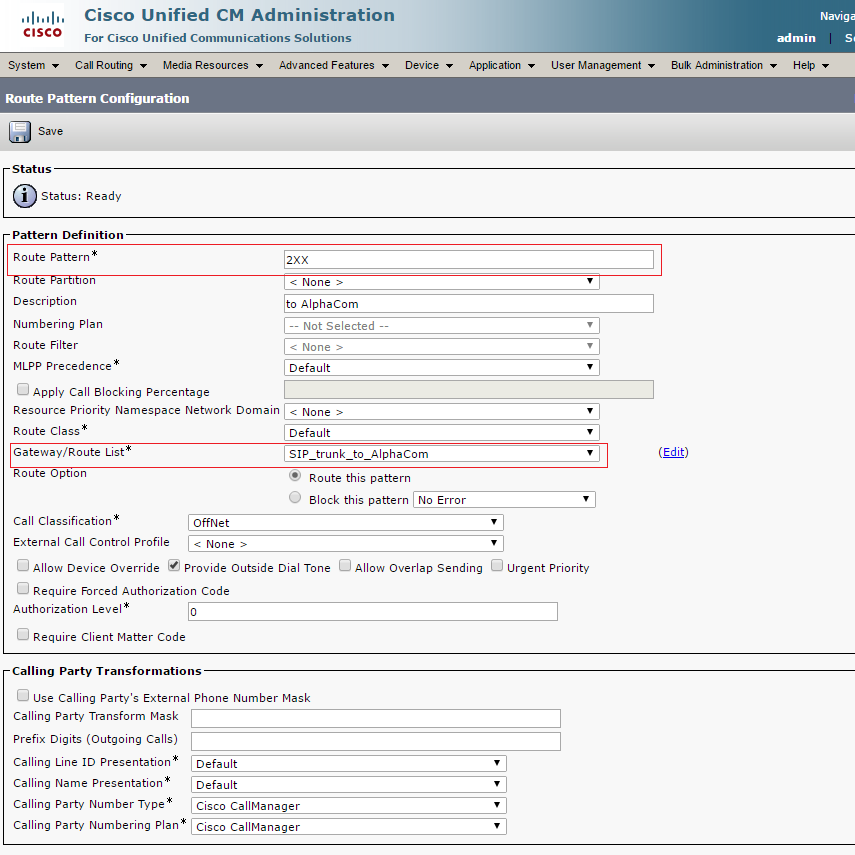The width and height of the screenshot is (855, 855).
Task: Open the Device menu
Action: click(428, 65)
